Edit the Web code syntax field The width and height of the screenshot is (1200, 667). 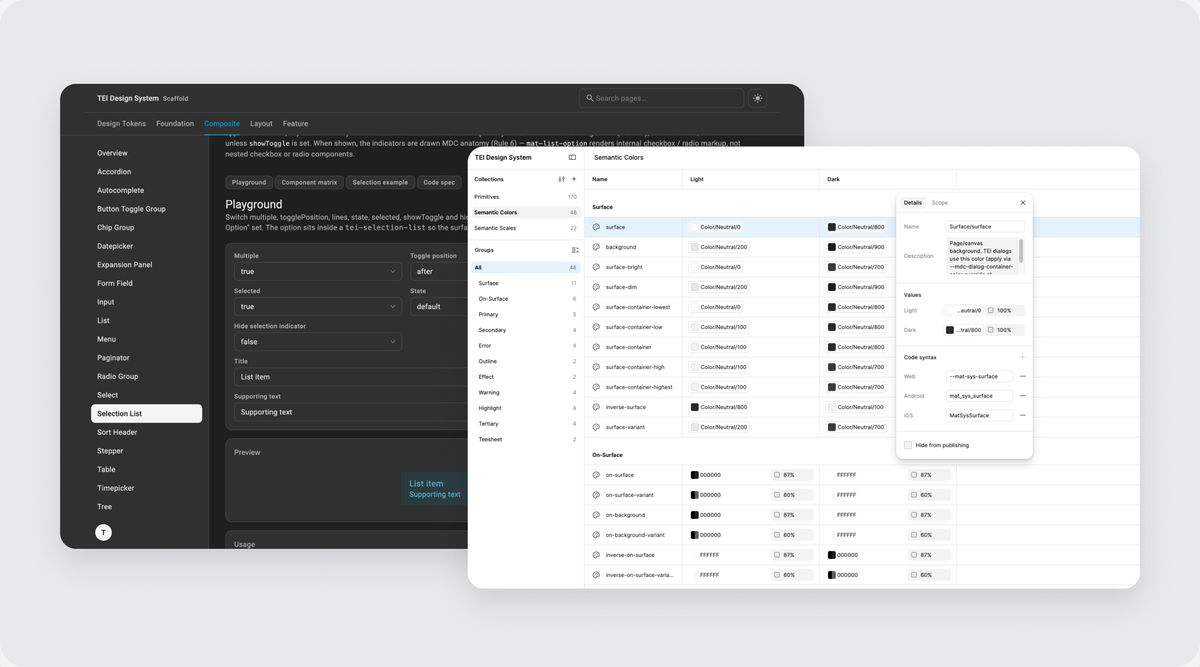(x=979, y=376)
